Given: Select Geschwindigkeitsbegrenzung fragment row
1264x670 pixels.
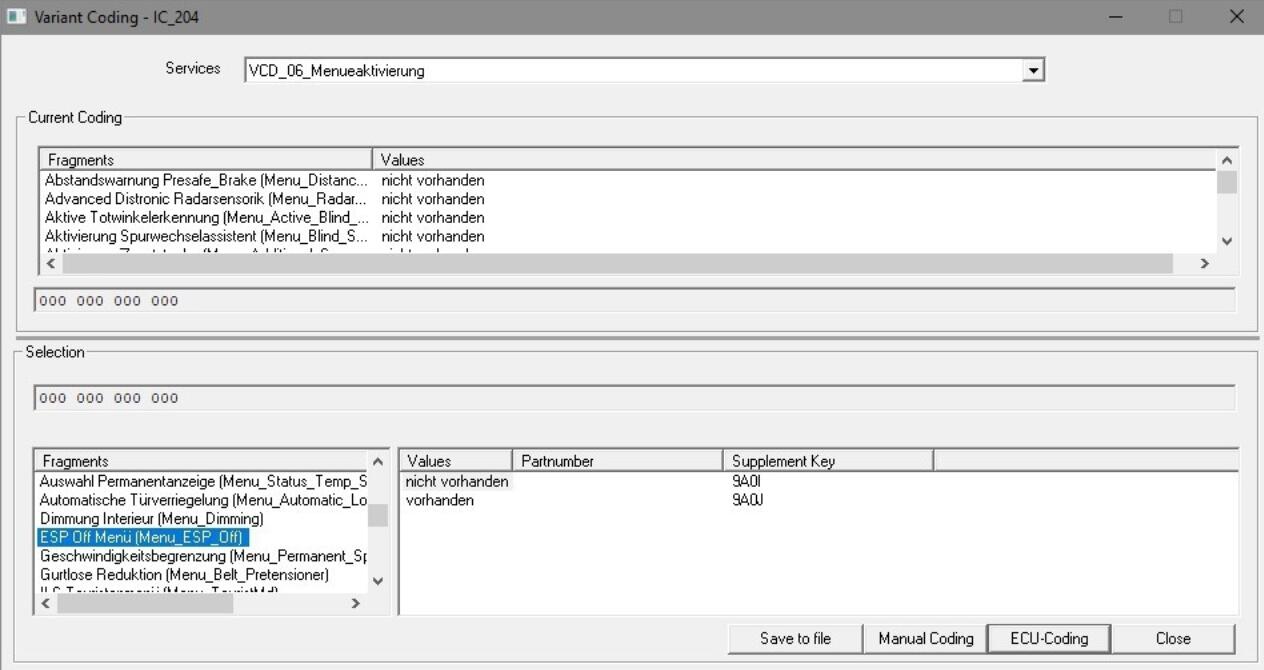Looking at the screenshot, I should (x=203, y=556).
